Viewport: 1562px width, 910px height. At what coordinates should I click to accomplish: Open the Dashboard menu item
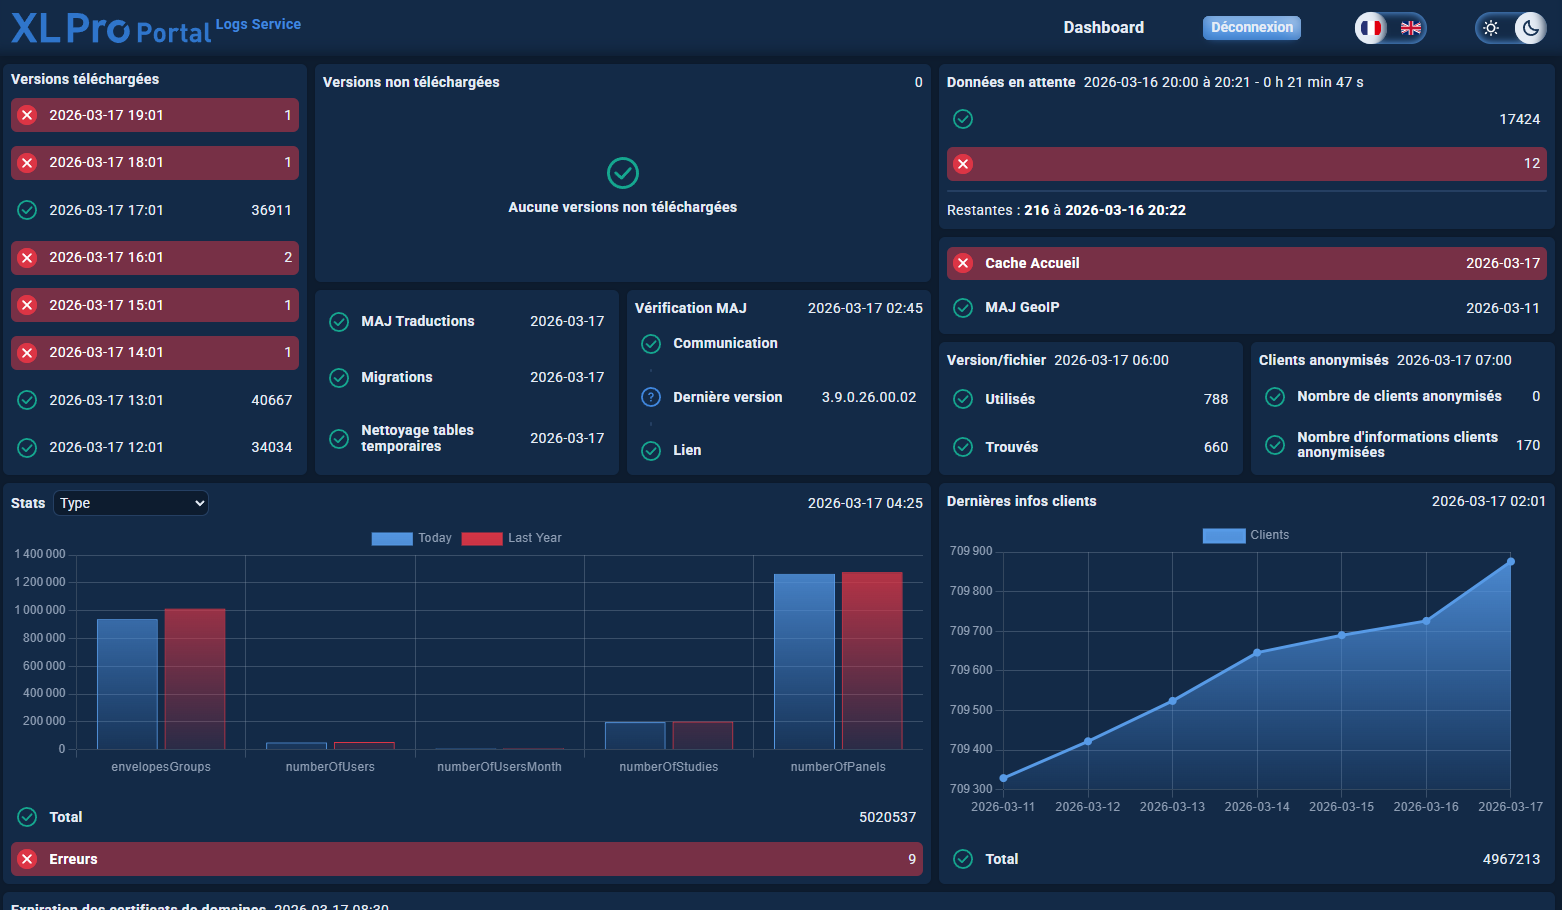pos(1103,28)
